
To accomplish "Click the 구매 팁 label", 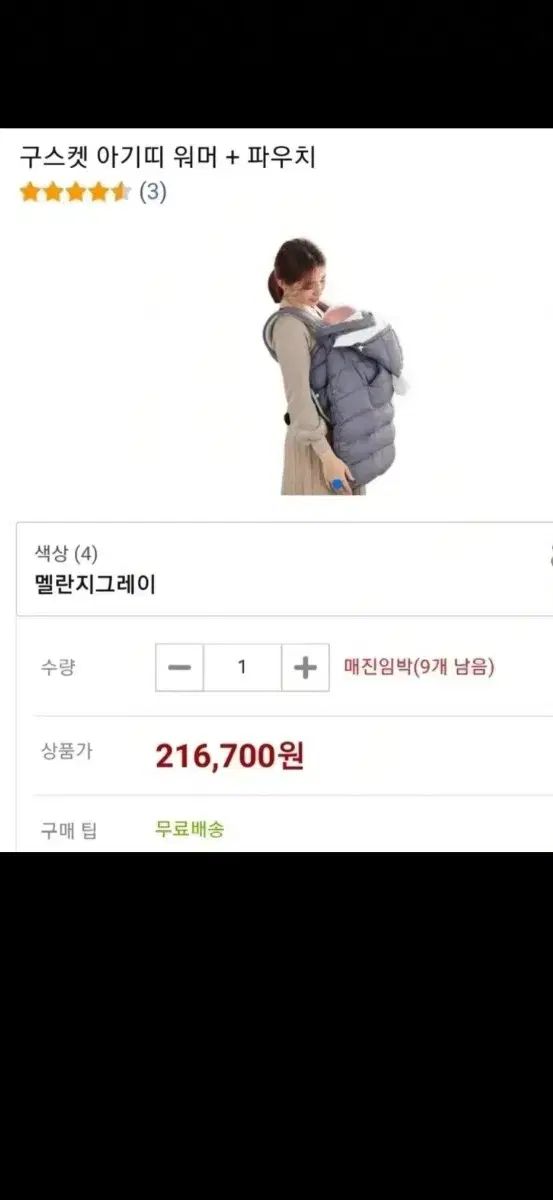I will click(69, 830).
